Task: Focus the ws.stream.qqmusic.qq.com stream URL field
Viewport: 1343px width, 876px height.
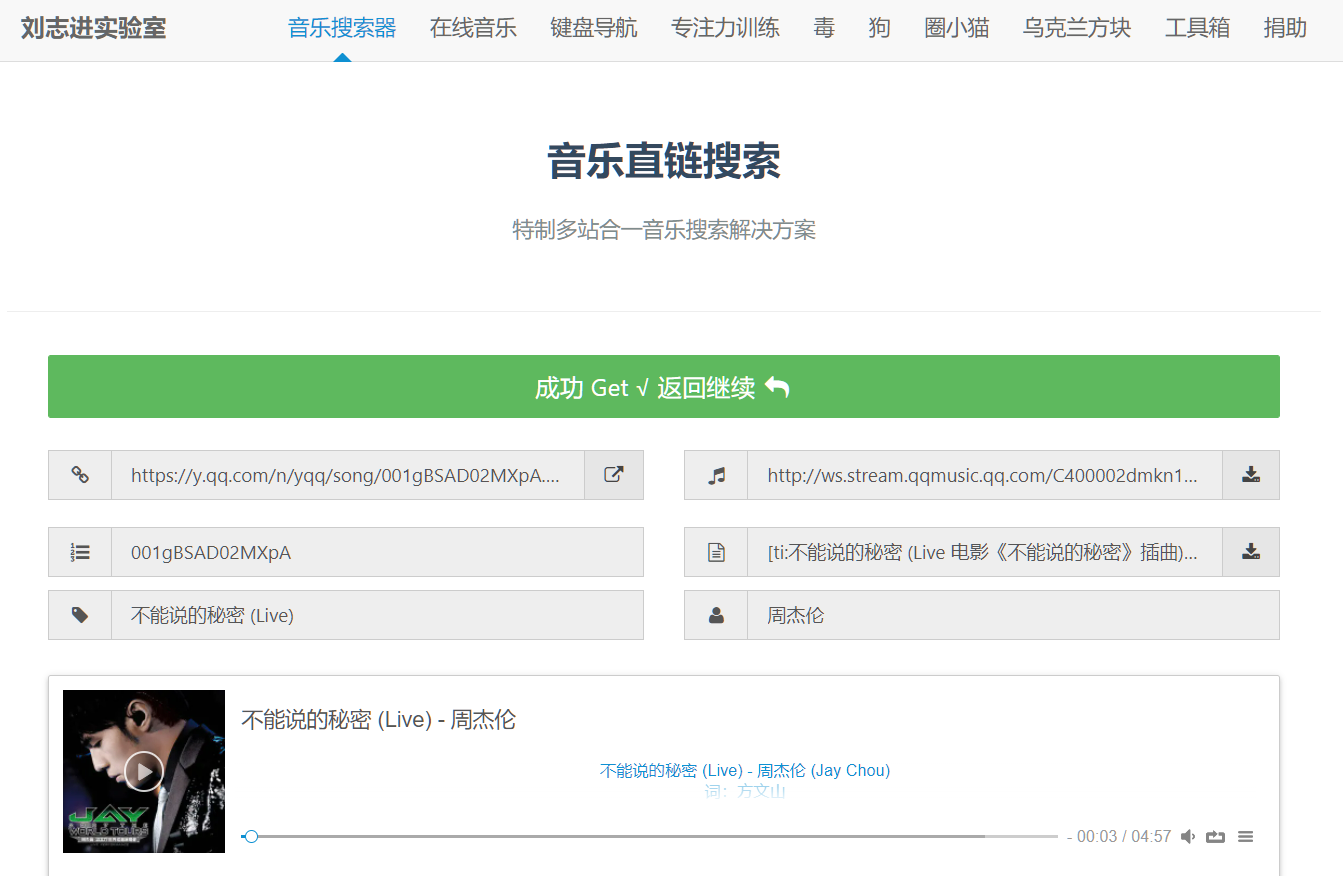Action: pos(985,475)
